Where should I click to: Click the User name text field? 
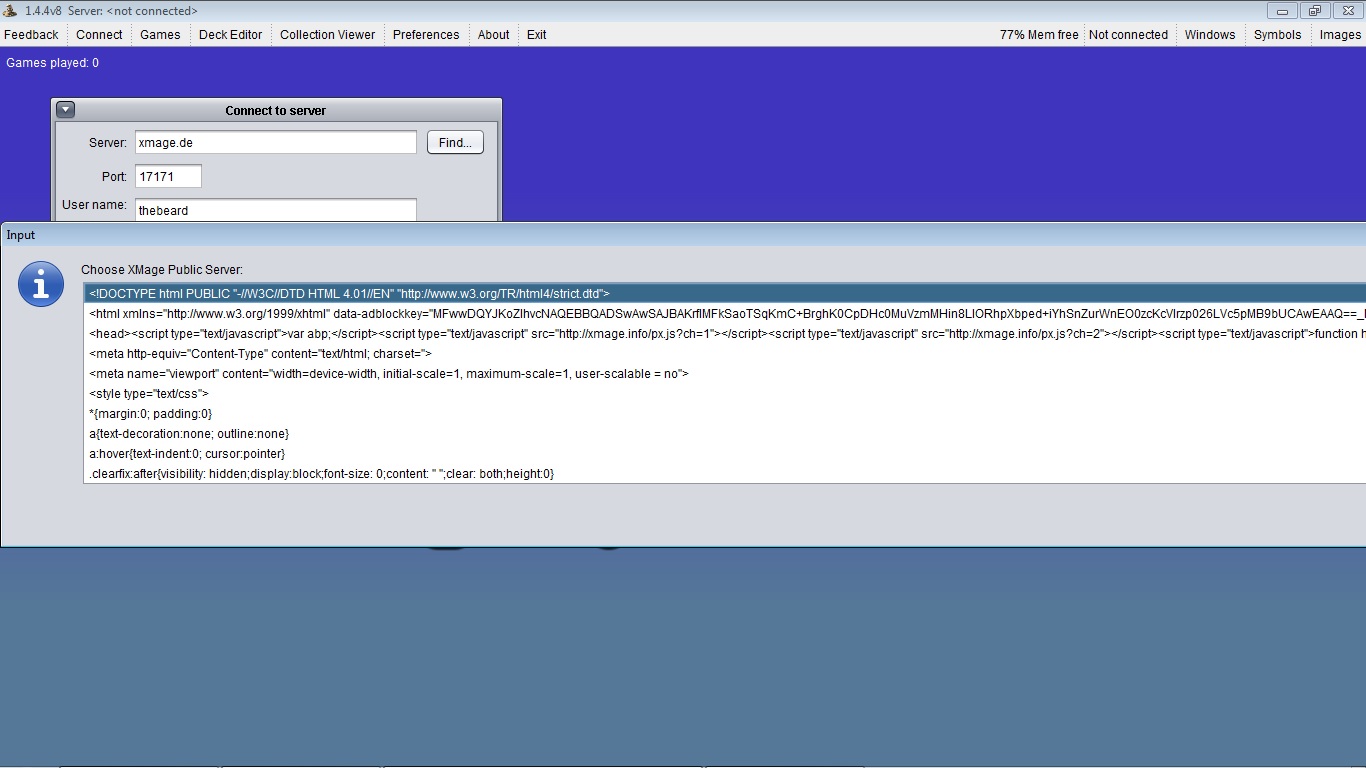tap(275, 210)
